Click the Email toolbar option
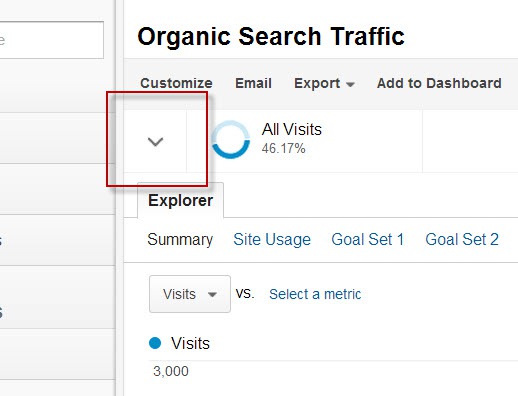Screen dimensions: 518x396 click(x=253, y=83)
